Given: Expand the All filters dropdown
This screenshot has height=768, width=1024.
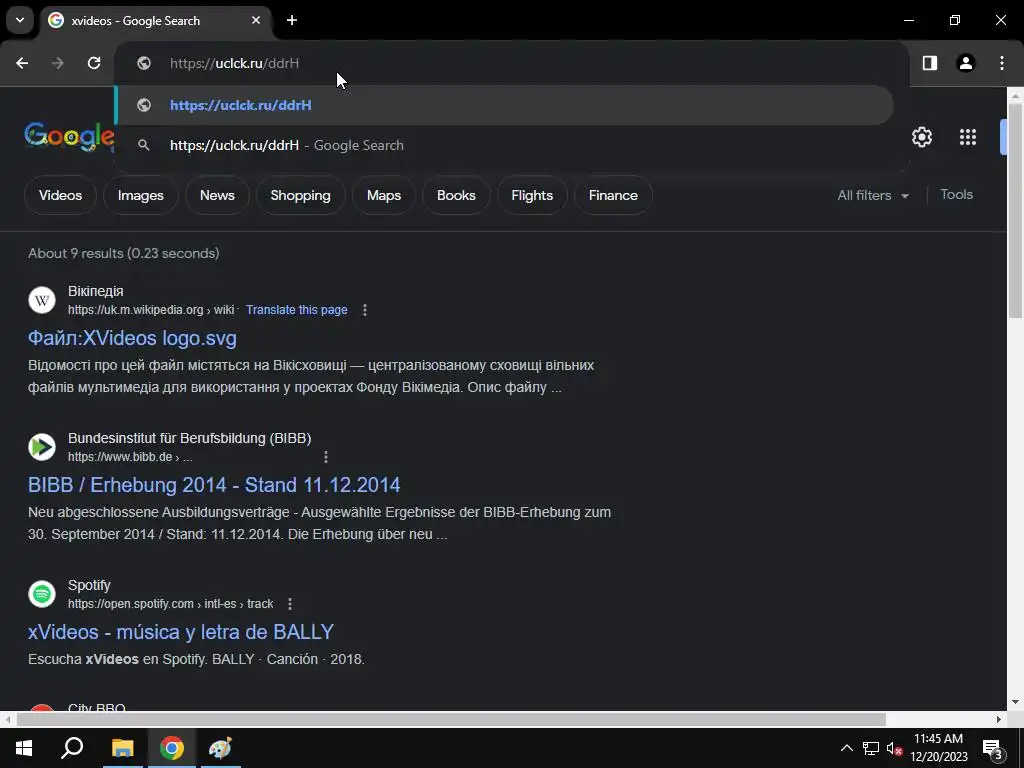Looking at the screenshot, I should pos(873,195).
